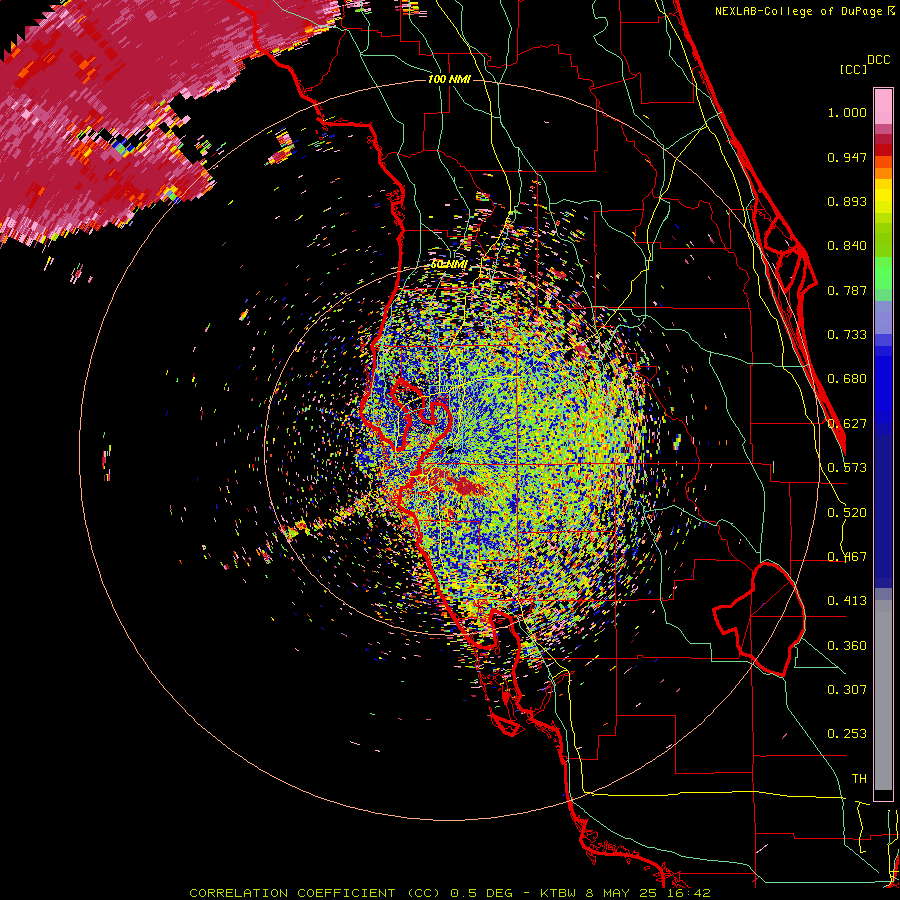The height and width of the screenshot is (900, 900).
Task: Click the inner range ring NMI label
Action: coord(449,265)
